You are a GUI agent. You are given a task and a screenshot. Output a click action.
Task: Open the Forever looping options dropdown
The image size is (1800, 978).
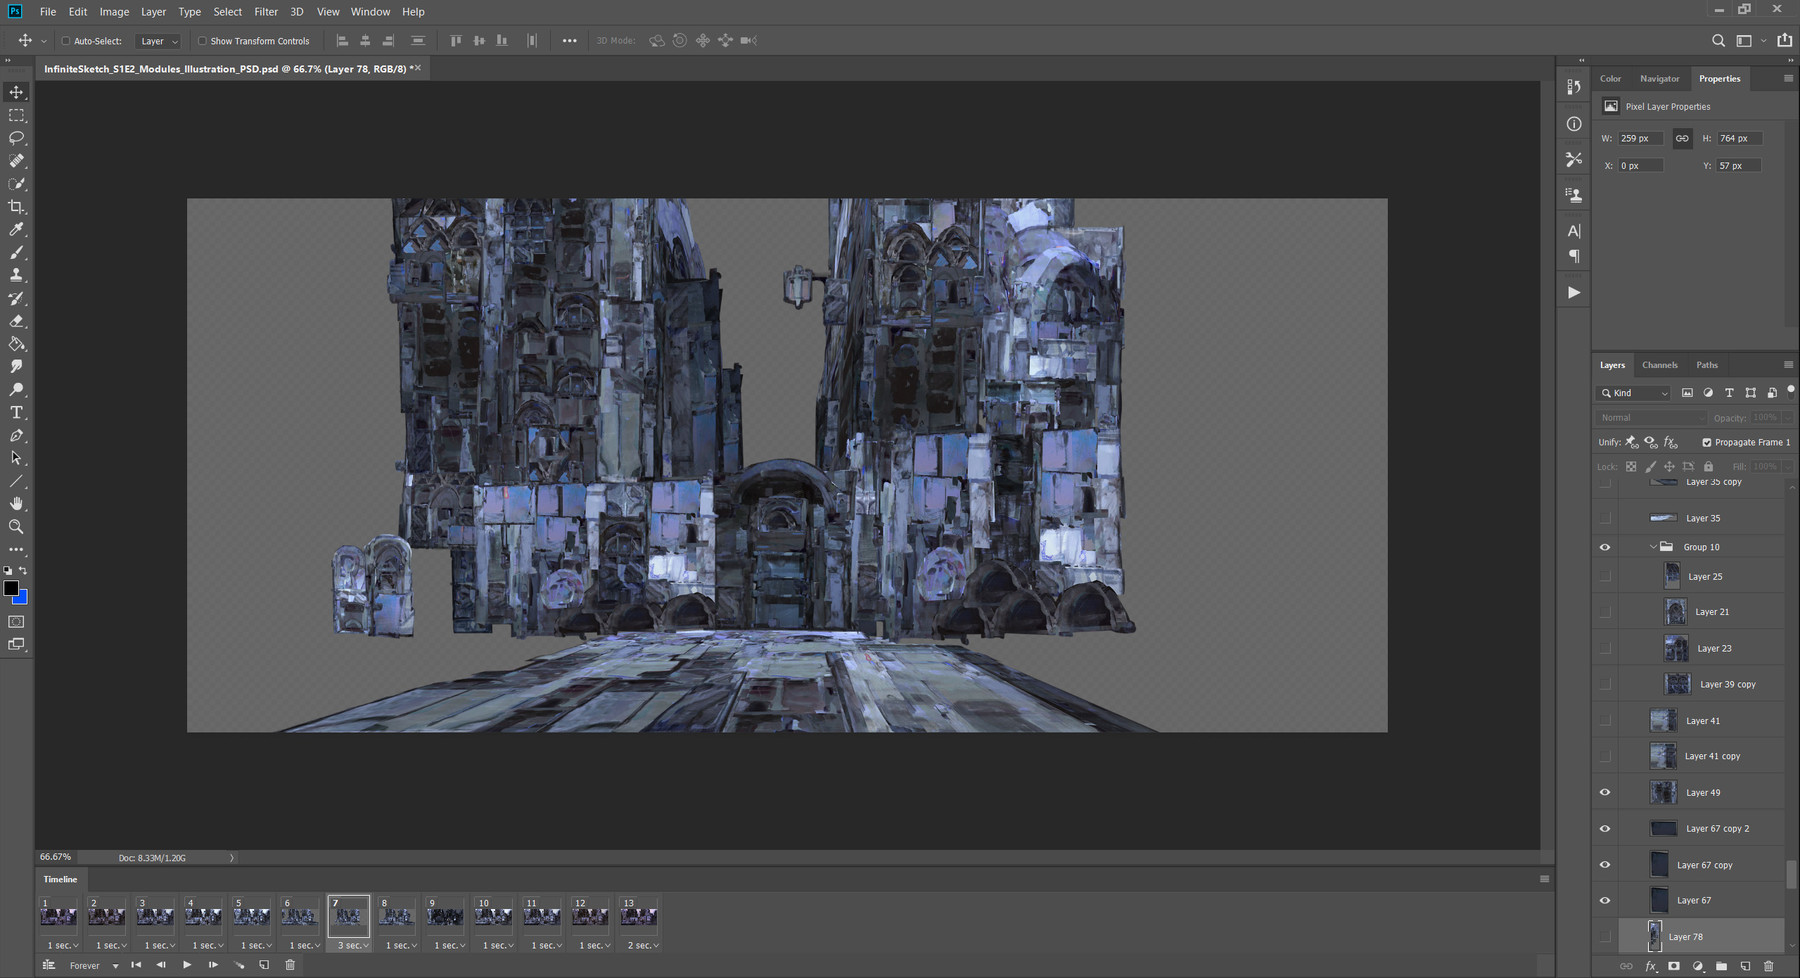(94, 966)
